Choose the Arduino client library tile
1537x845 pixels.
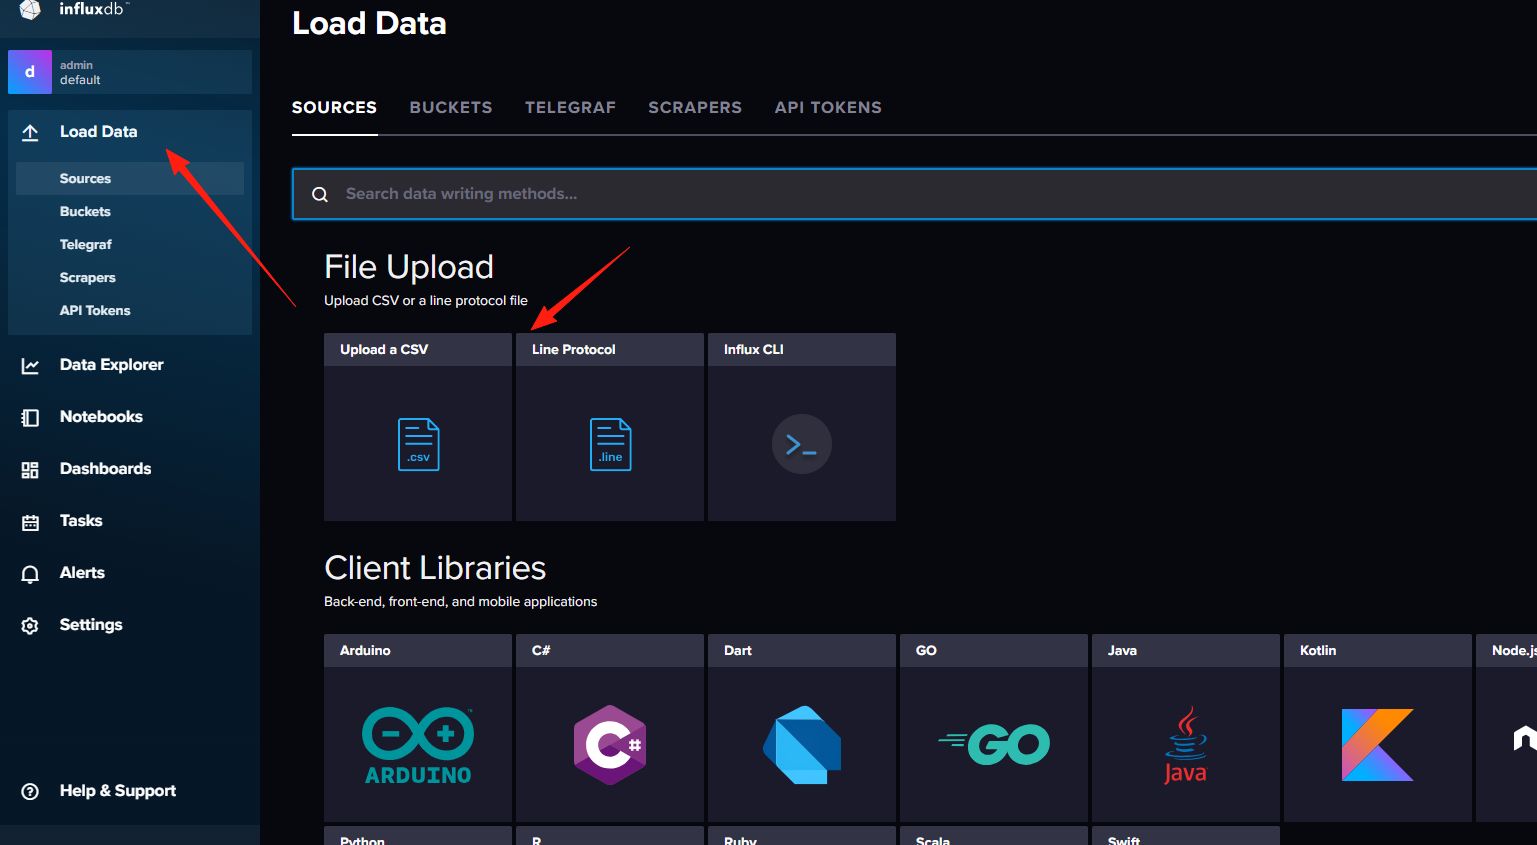[x=418, y=728]
